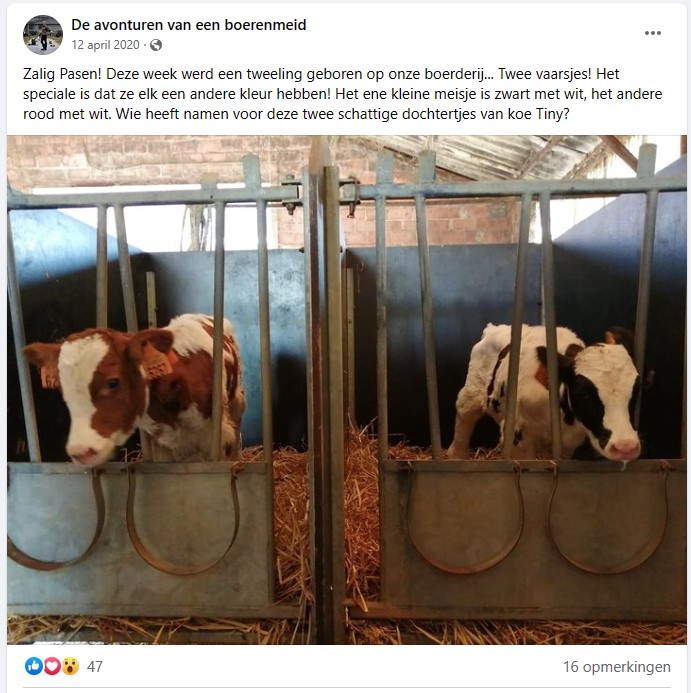Image resolution: width=691 pixels, height=693 pixels.
Task: Click the 12 april 2020 timestamp
Action: 105,45
